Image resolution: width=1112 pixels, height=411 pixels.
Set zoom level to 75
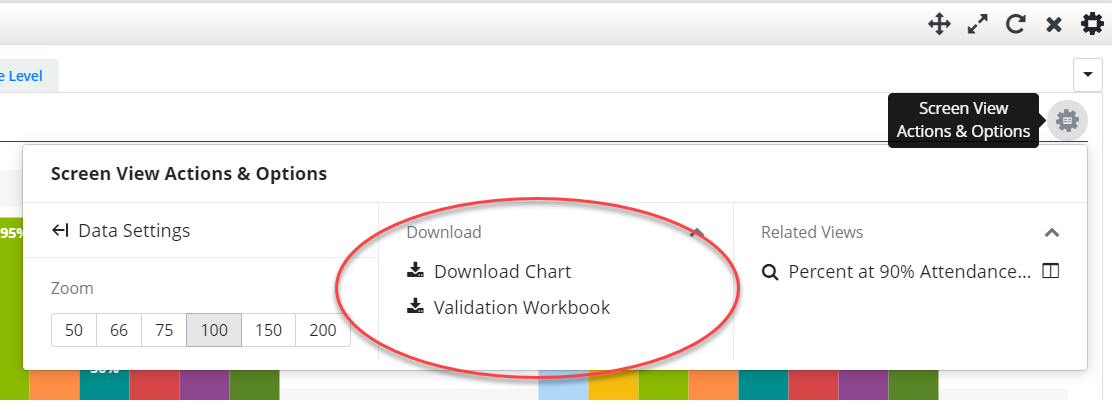coord(164,330)
